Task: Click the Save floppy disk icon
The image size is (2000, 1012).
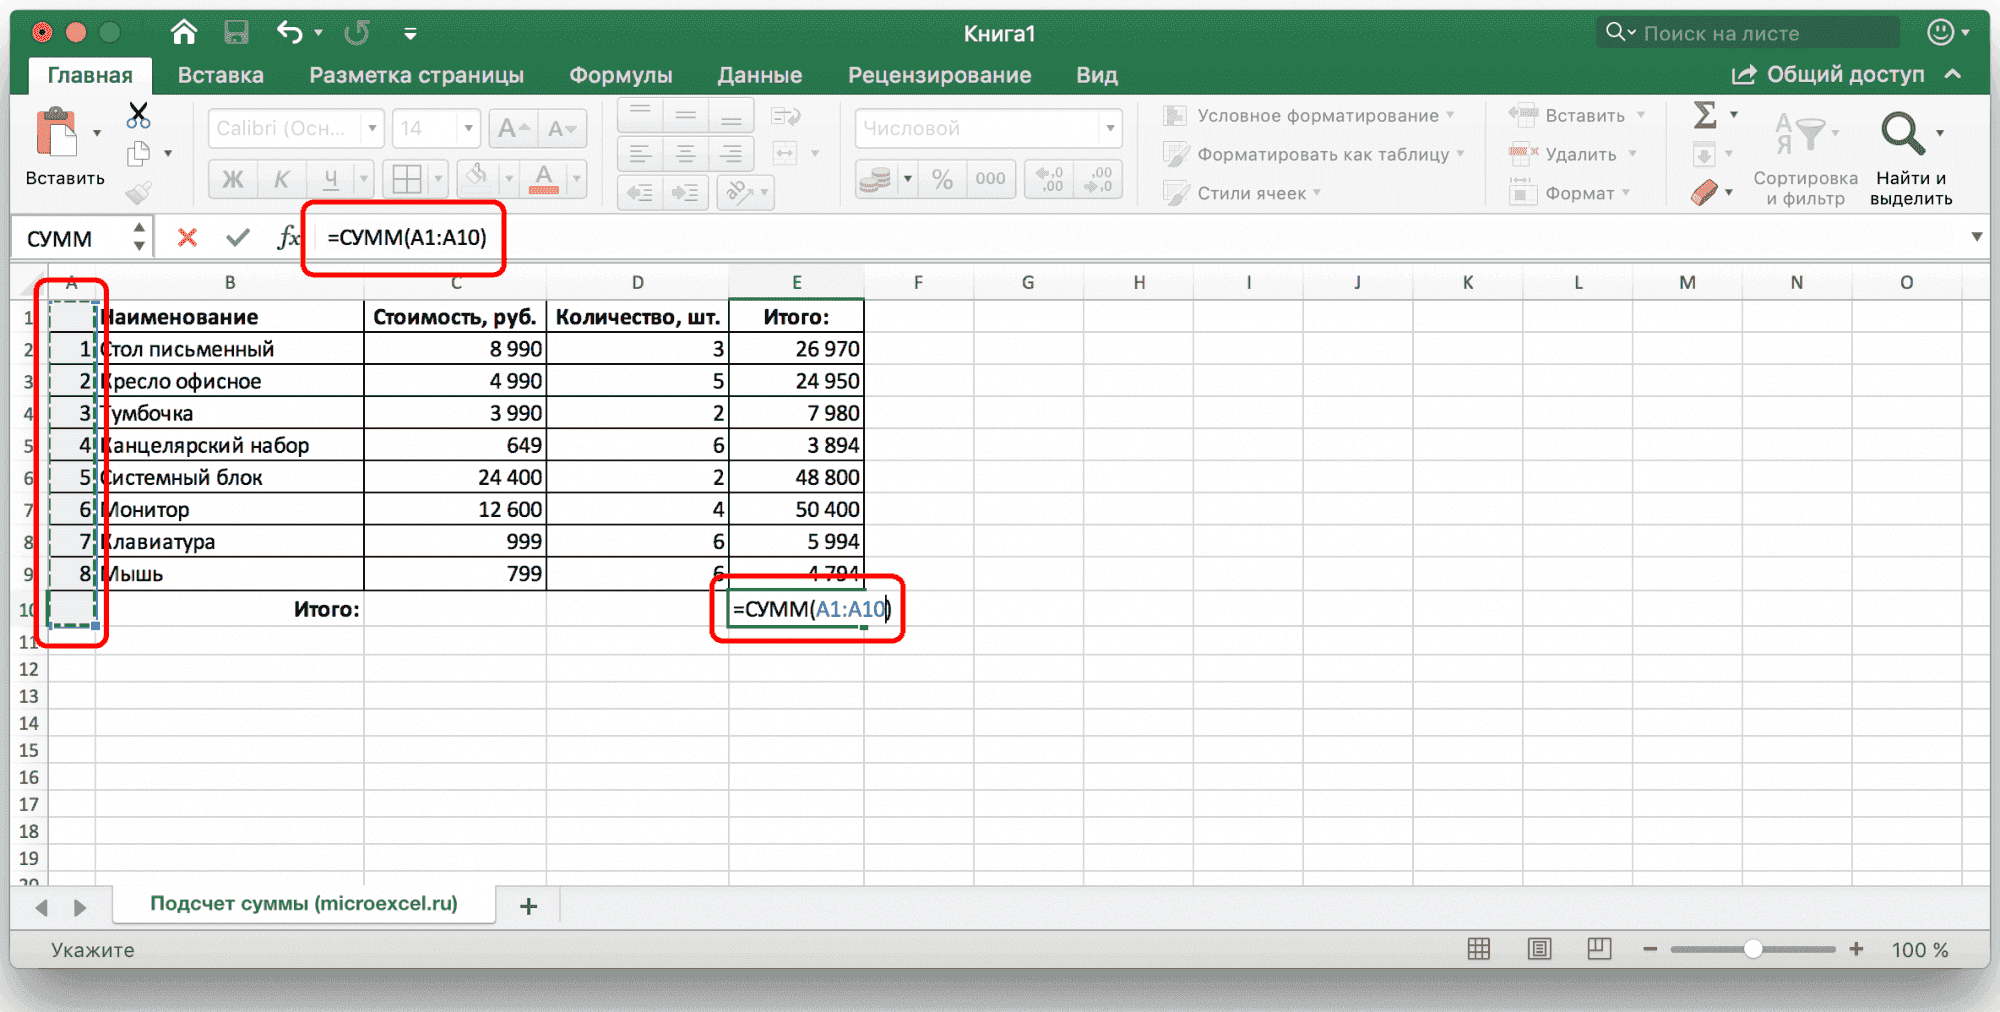Action: (x=236, y=33)
